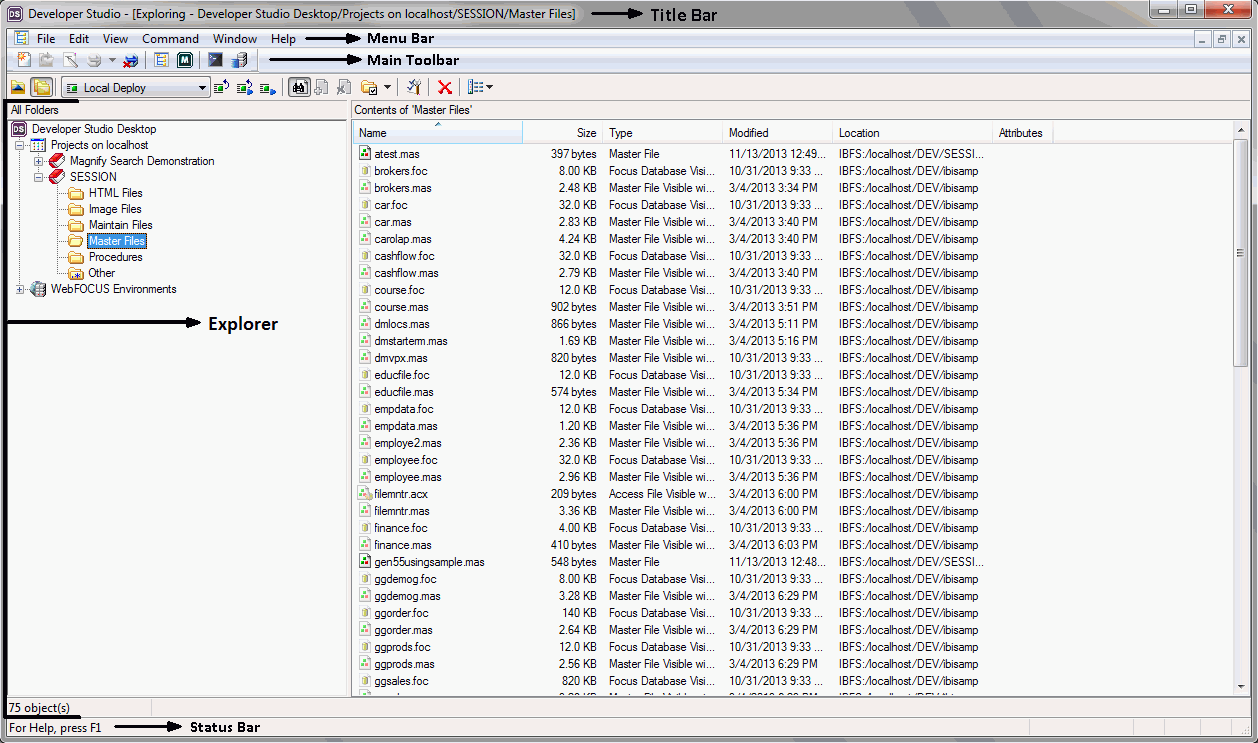Open the dark command console icon
1258x743 pixels.
point(215,61)
